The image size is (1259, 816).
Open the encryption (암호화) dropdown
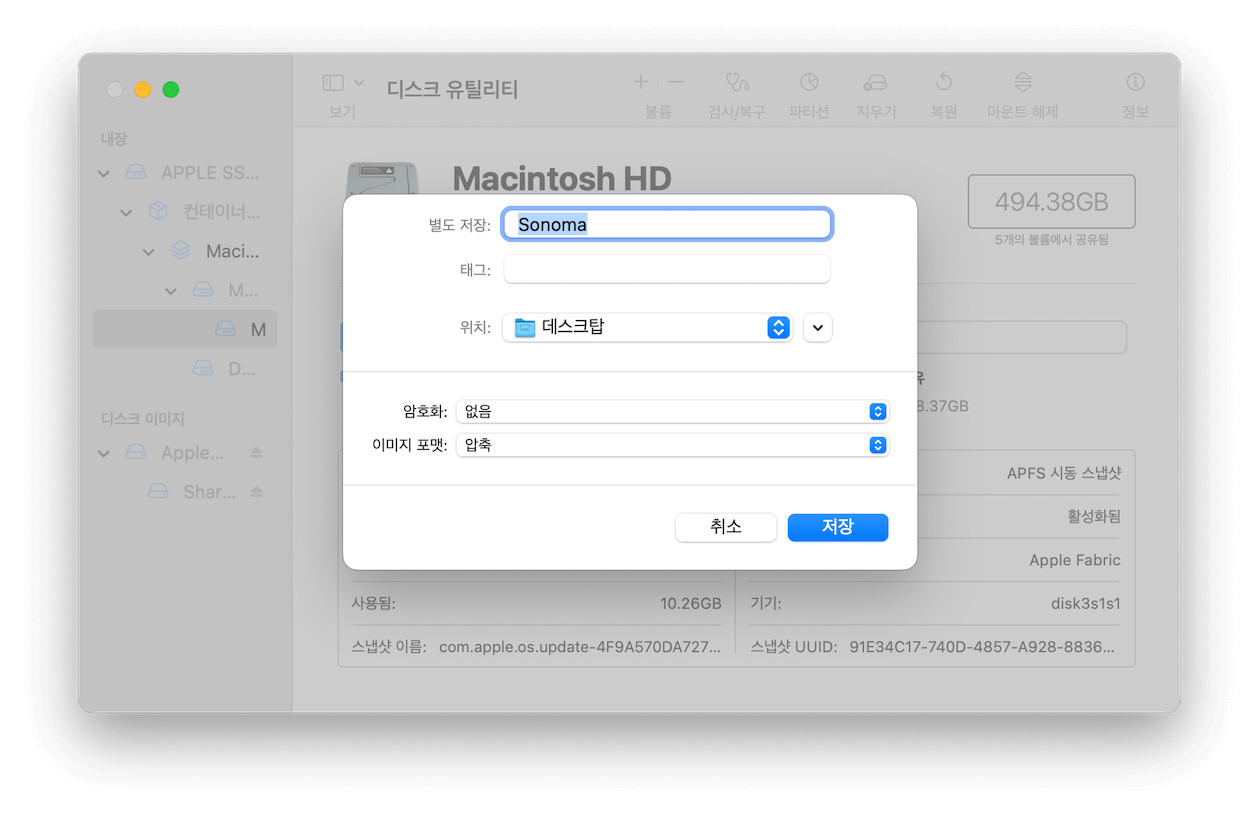click(x=672, y=411)
